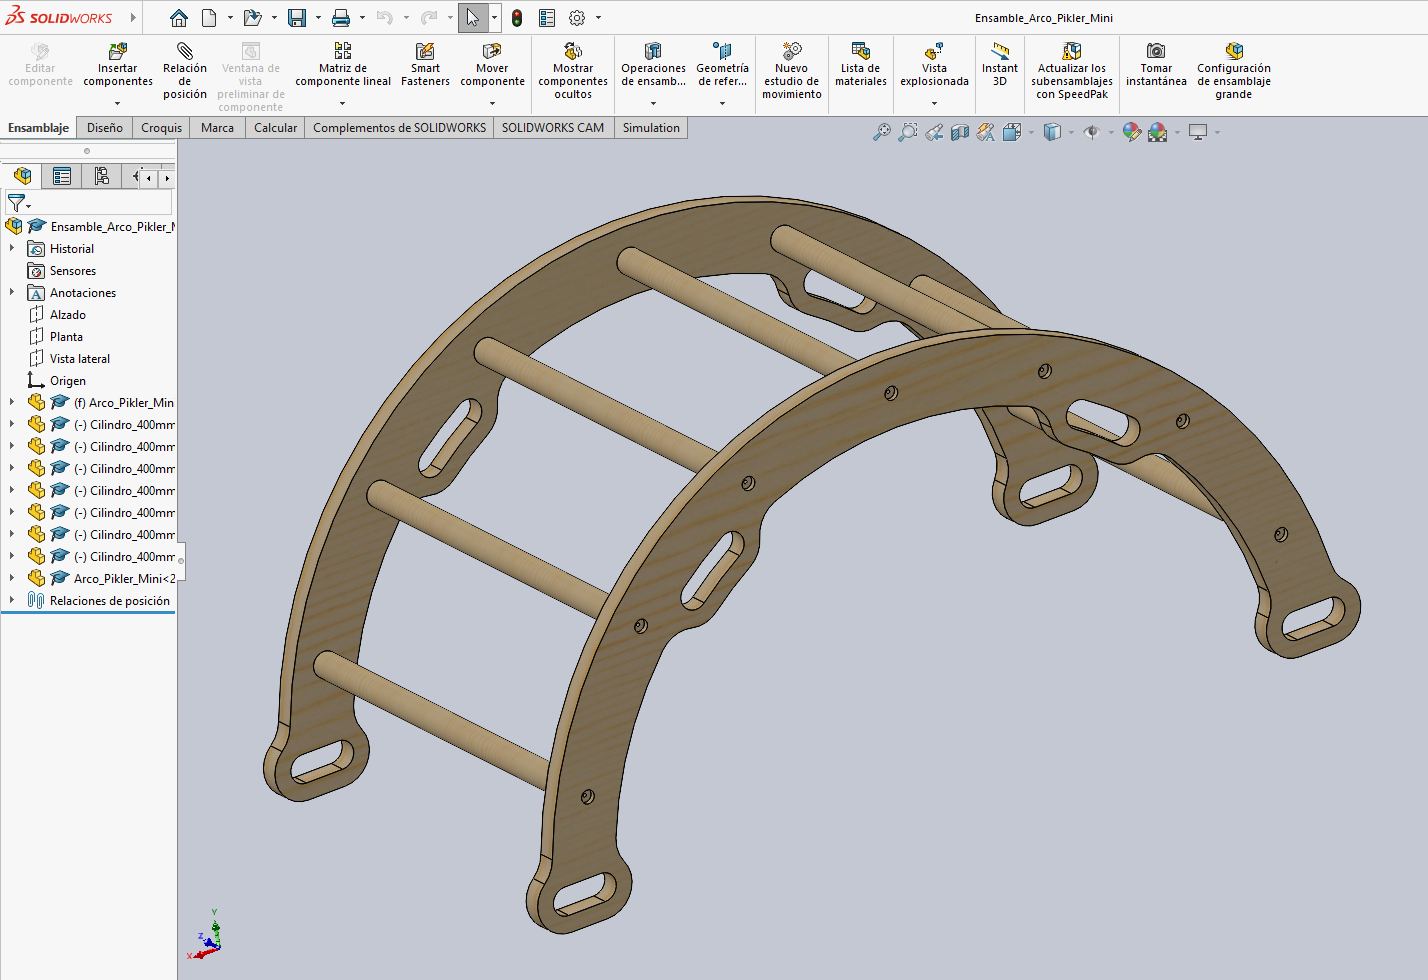Select the zoom encuadre icon in heads-up toolbar
1428x980 pixels.
point(907,131)
